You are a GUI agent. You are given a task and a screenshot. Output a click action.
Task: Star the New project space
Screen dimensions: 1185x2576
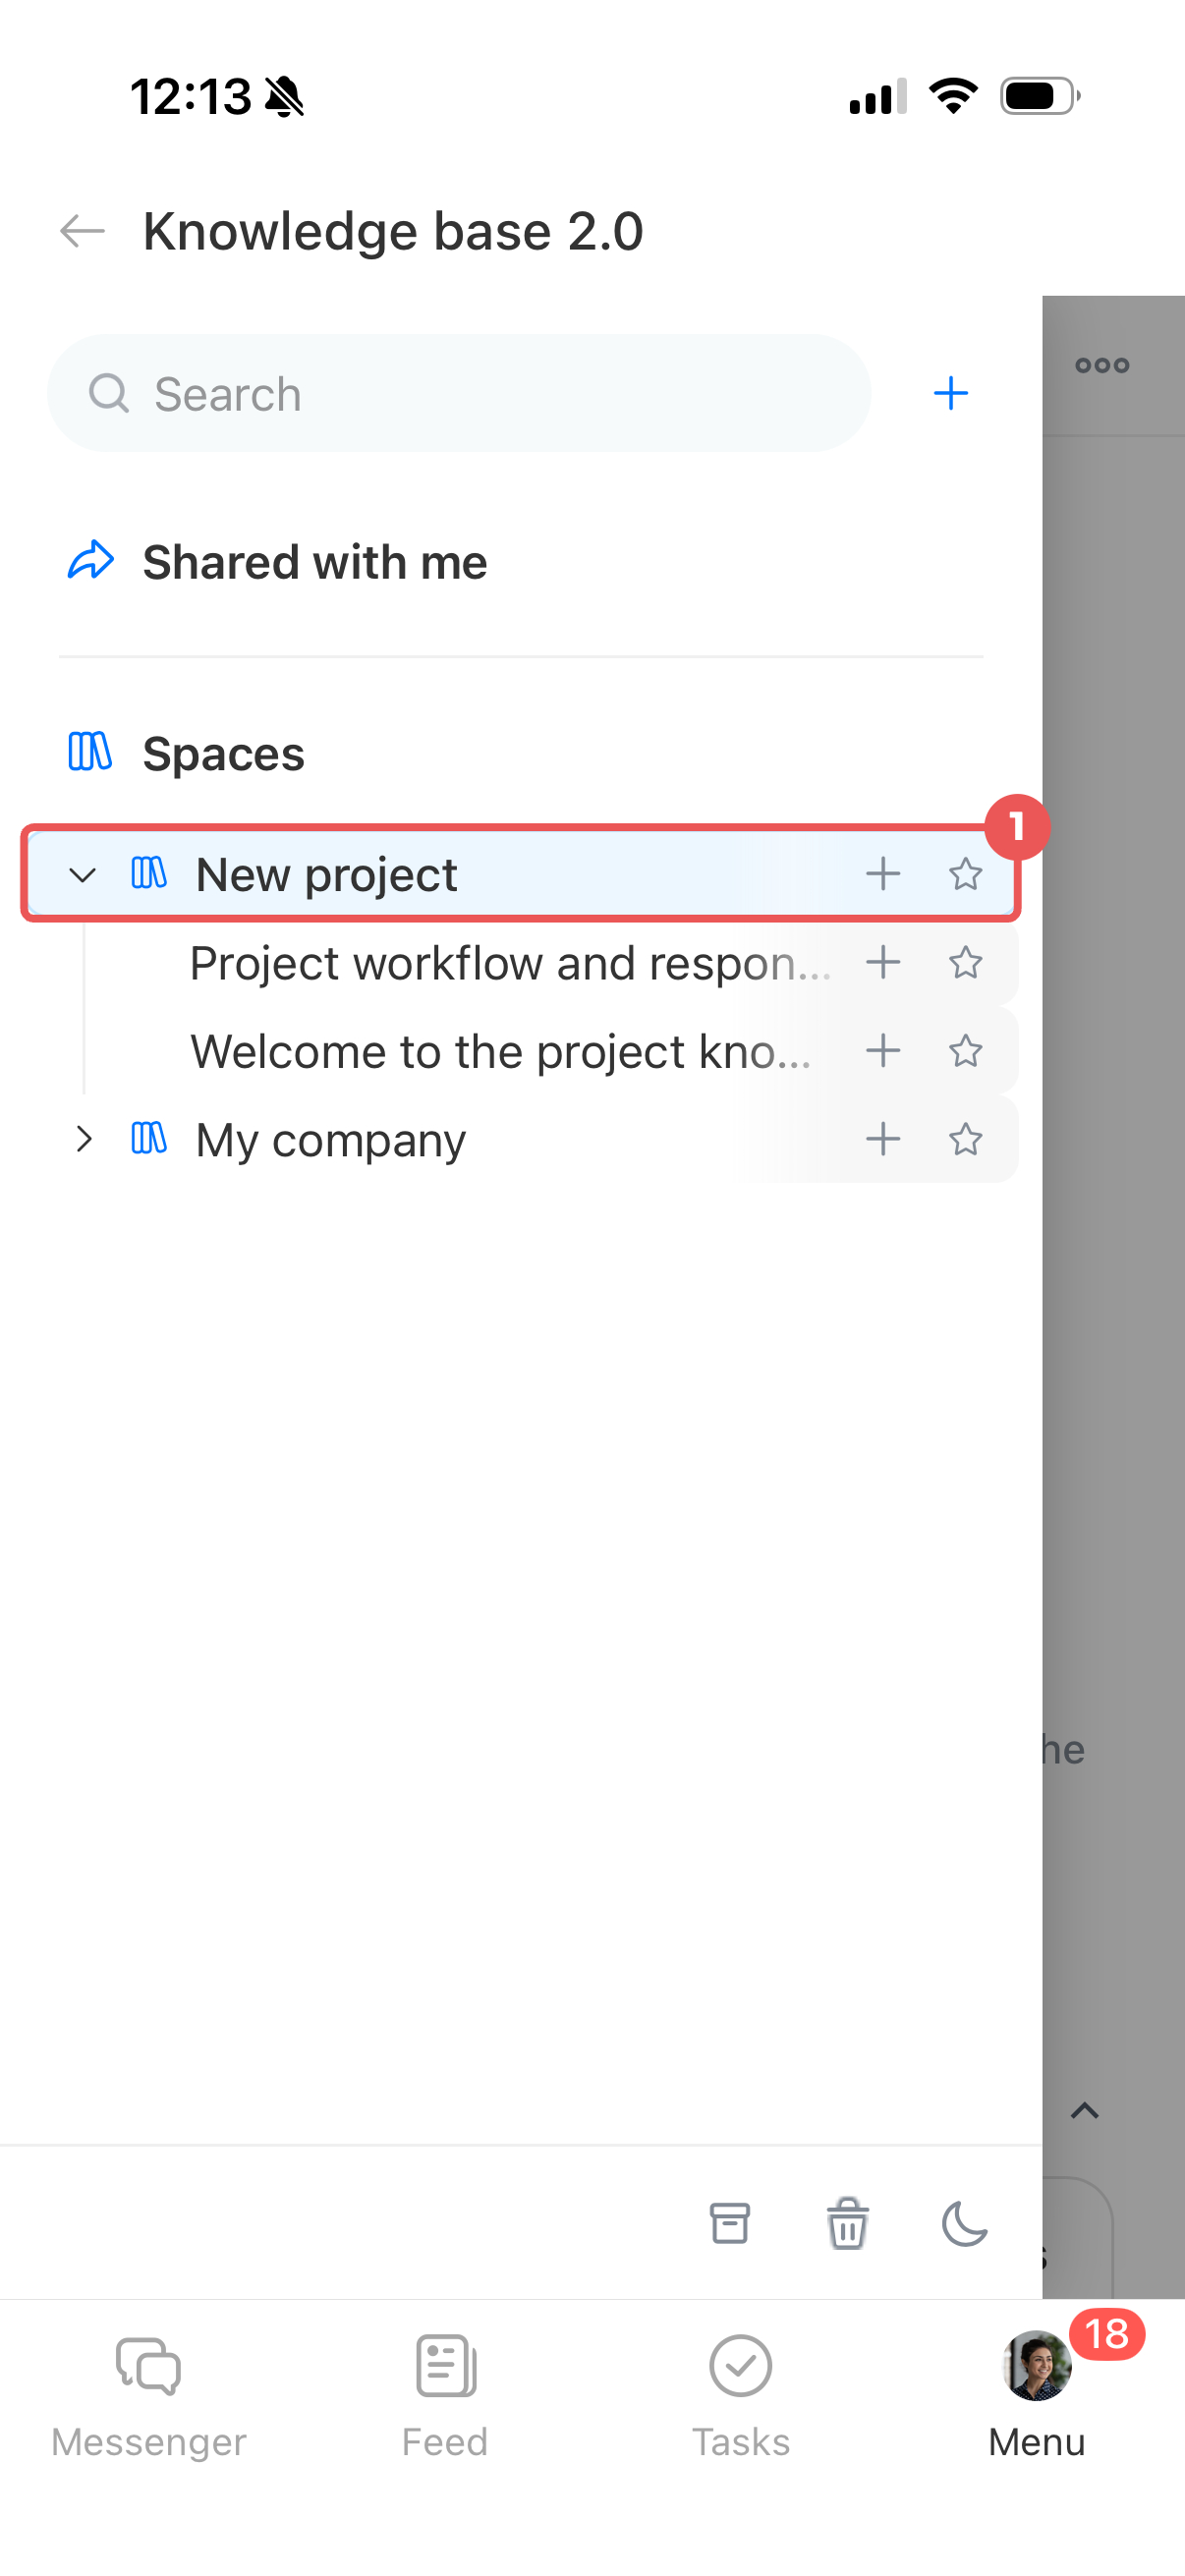pos(965,874)
